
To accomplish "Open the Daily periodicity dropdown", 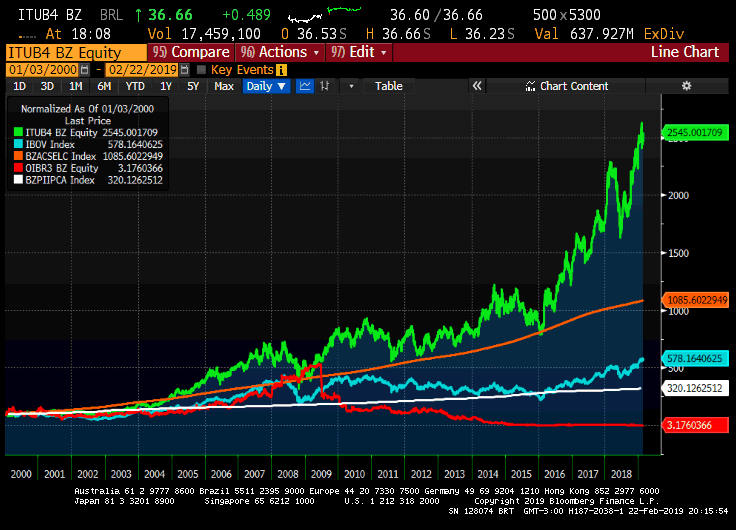I will [x=266, y=86].
